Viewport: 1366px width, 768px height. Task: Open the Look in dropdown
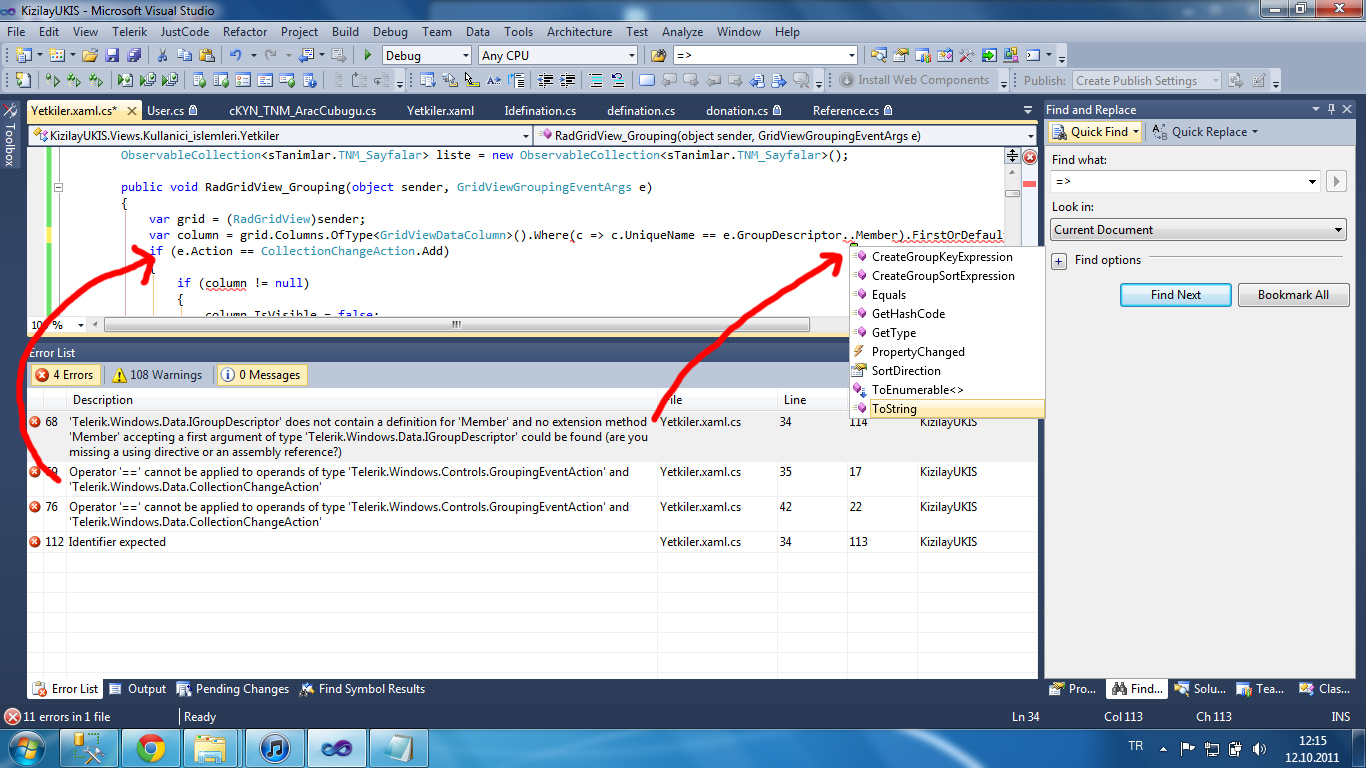click(x=1198, y=230)
